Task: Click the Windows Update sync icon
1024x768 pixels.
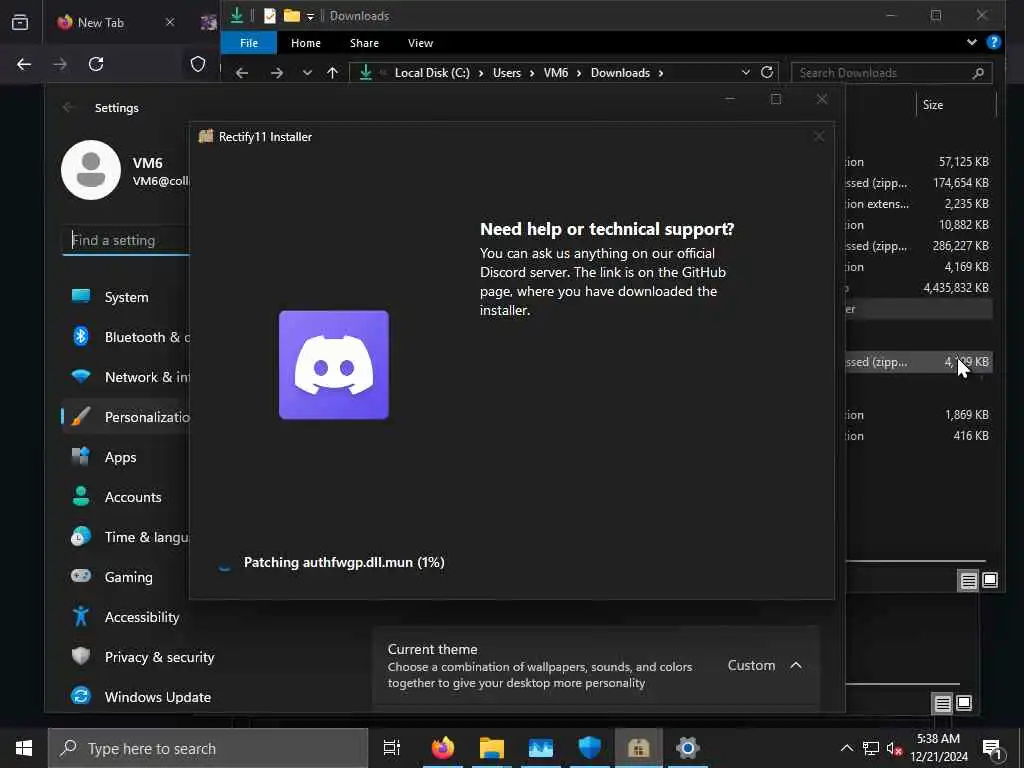Action: coord(81,696)
